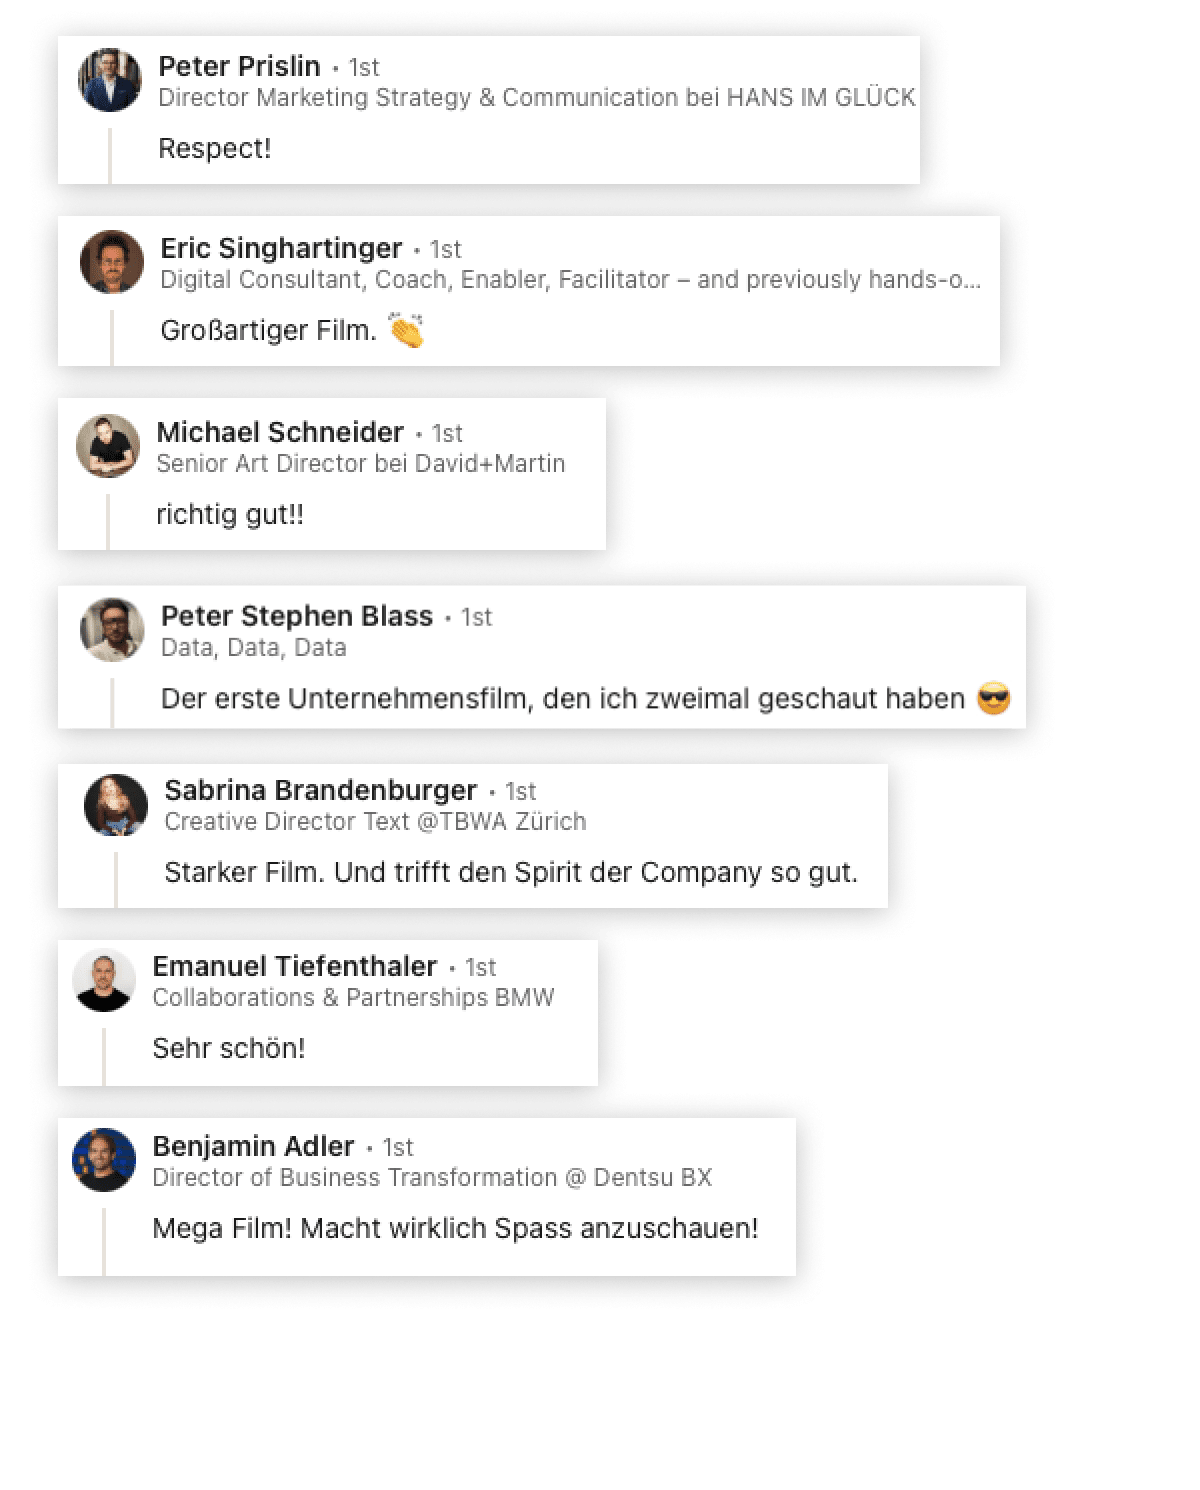
Task: Click the Dentsu BX headline text
Action: (432, 1177)
